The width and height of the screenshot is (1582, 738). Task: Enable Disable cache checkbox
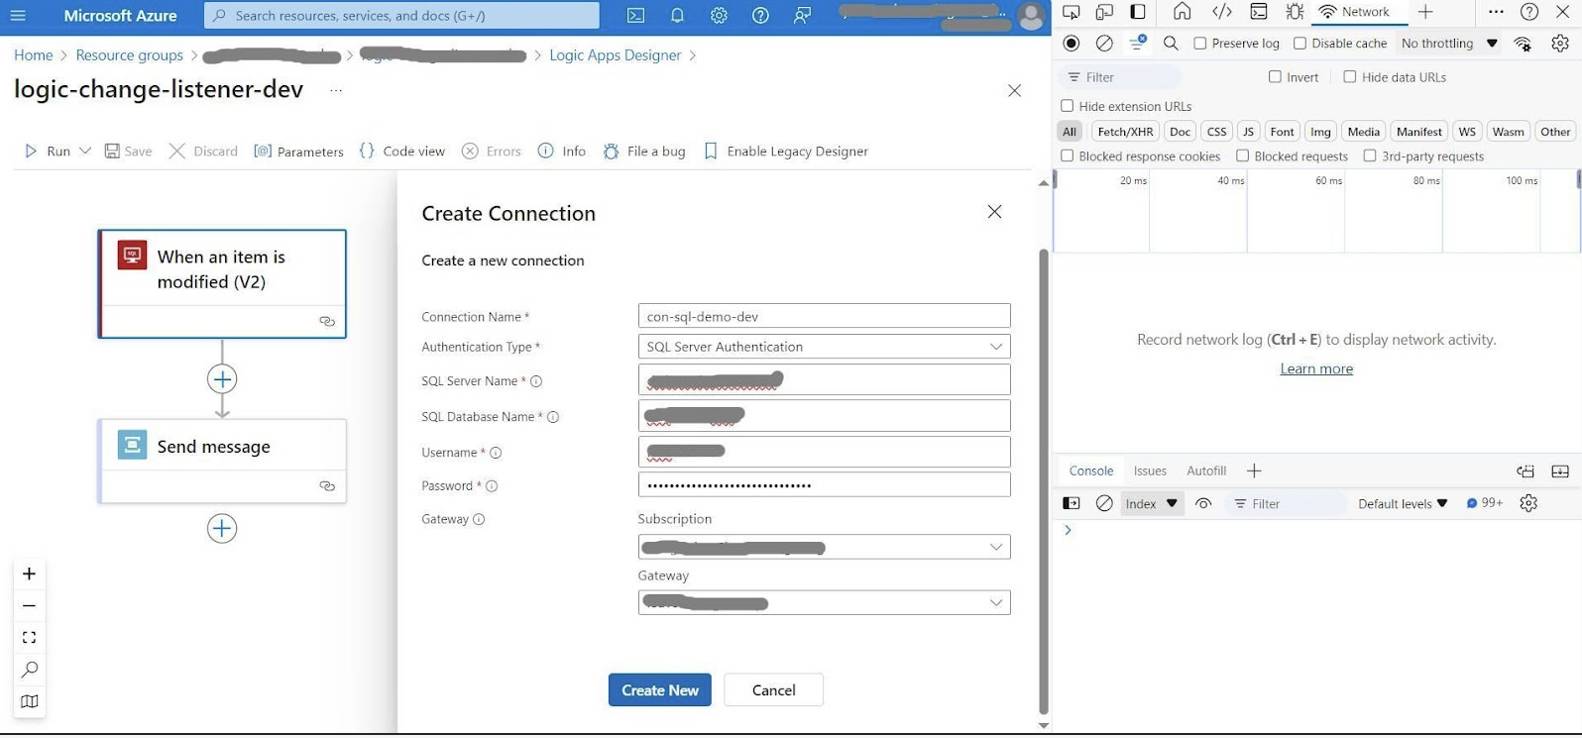[x=1300, y=43]
